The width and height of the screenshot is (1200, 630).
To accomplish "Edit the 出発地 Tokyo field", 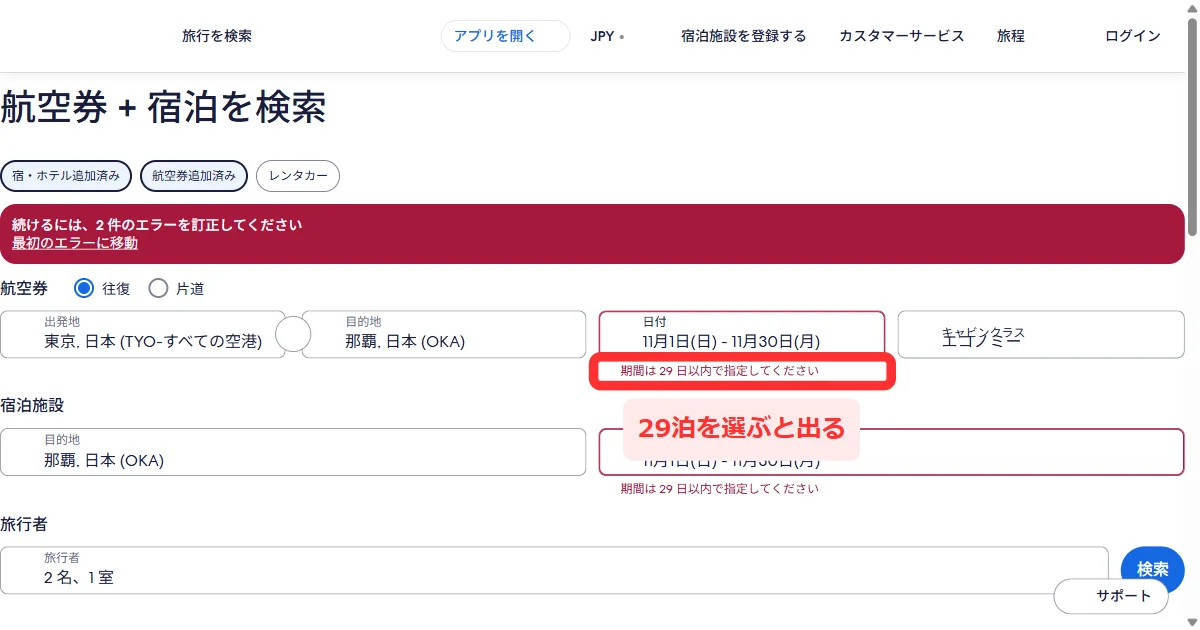I will tap(142, 334).
